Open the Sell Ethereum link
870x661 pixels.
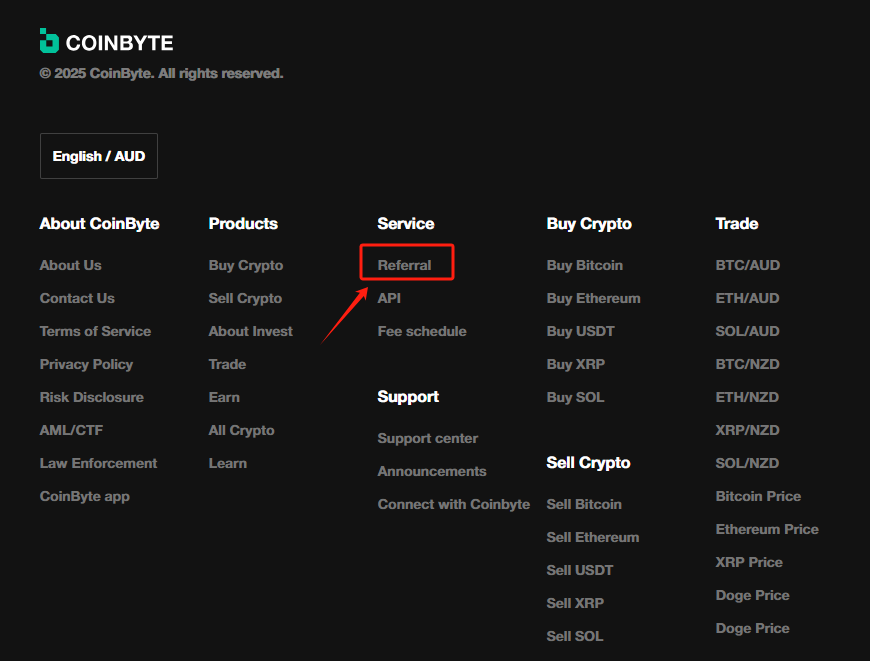(x=592, y=536)
